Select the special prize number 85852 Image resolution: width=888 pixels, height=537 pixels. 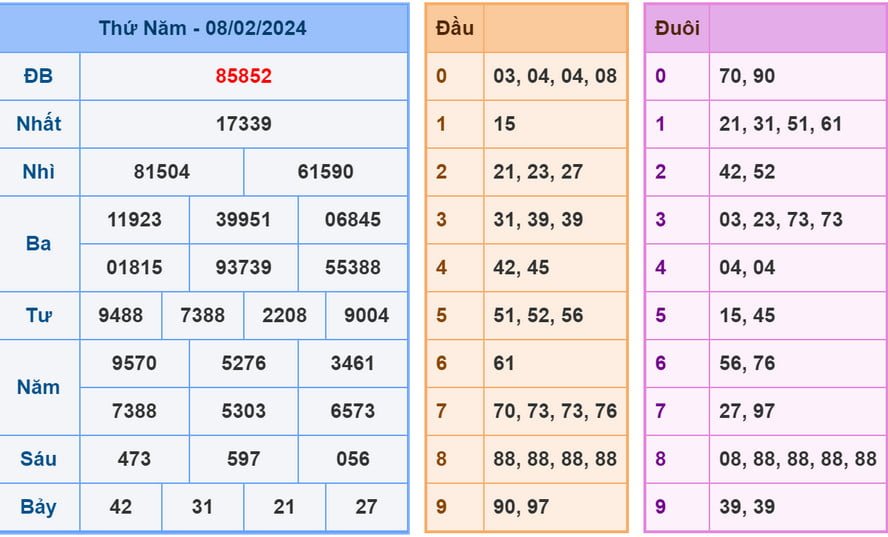coord(243,76)
